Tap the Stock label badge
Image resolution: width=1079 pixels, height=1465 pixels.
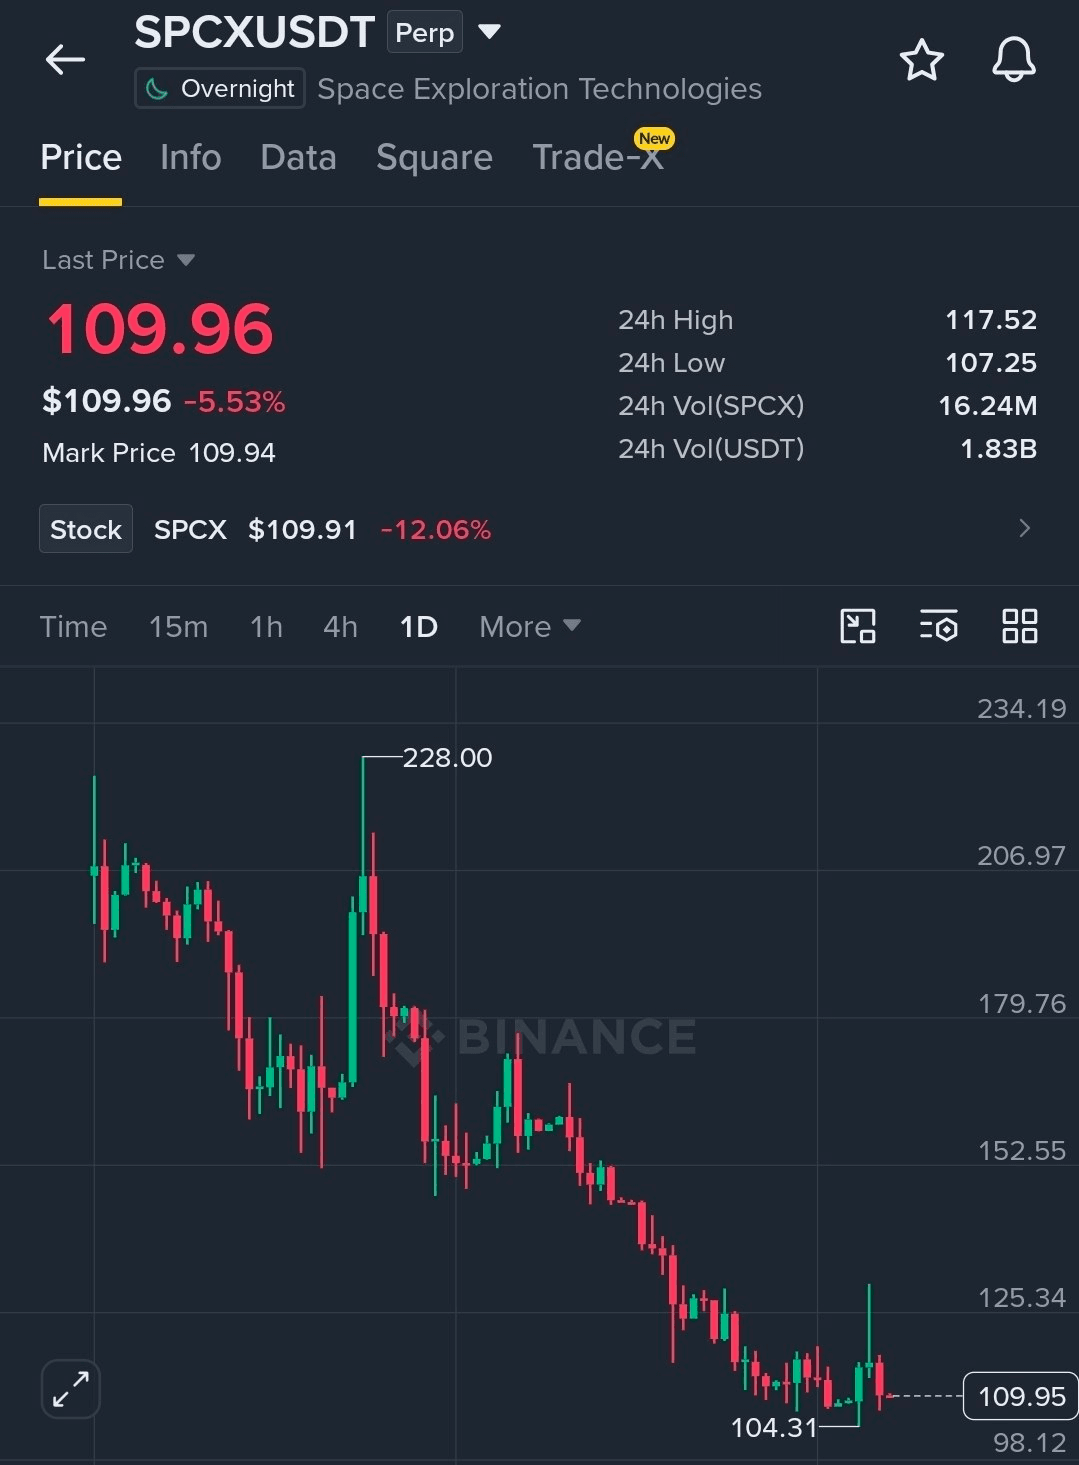(86, 529)
